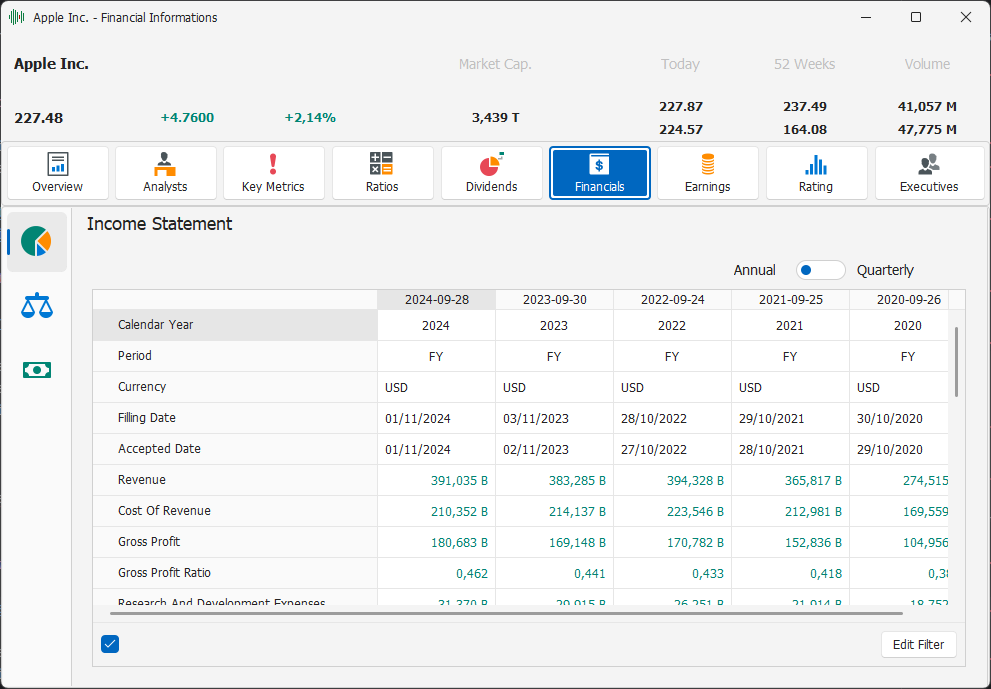Click filing date 03/11/2023
Screen dimensions: 991x689
[536, 419]
